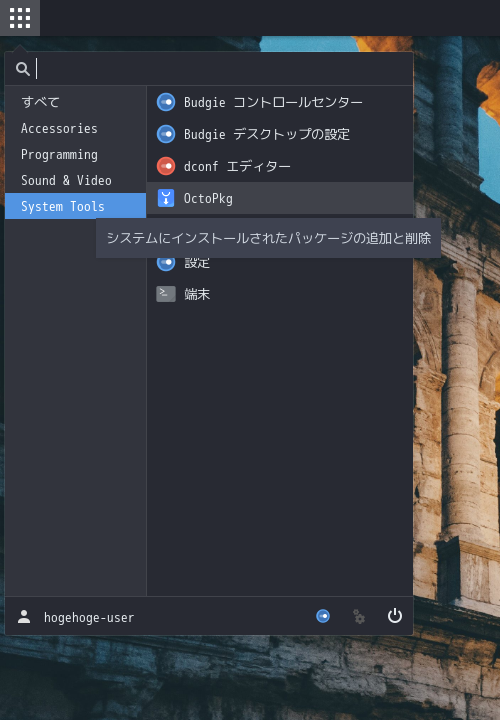Select the Accessories category
The height and width of the screenshot is (720, 500).
tap(75, 128)
